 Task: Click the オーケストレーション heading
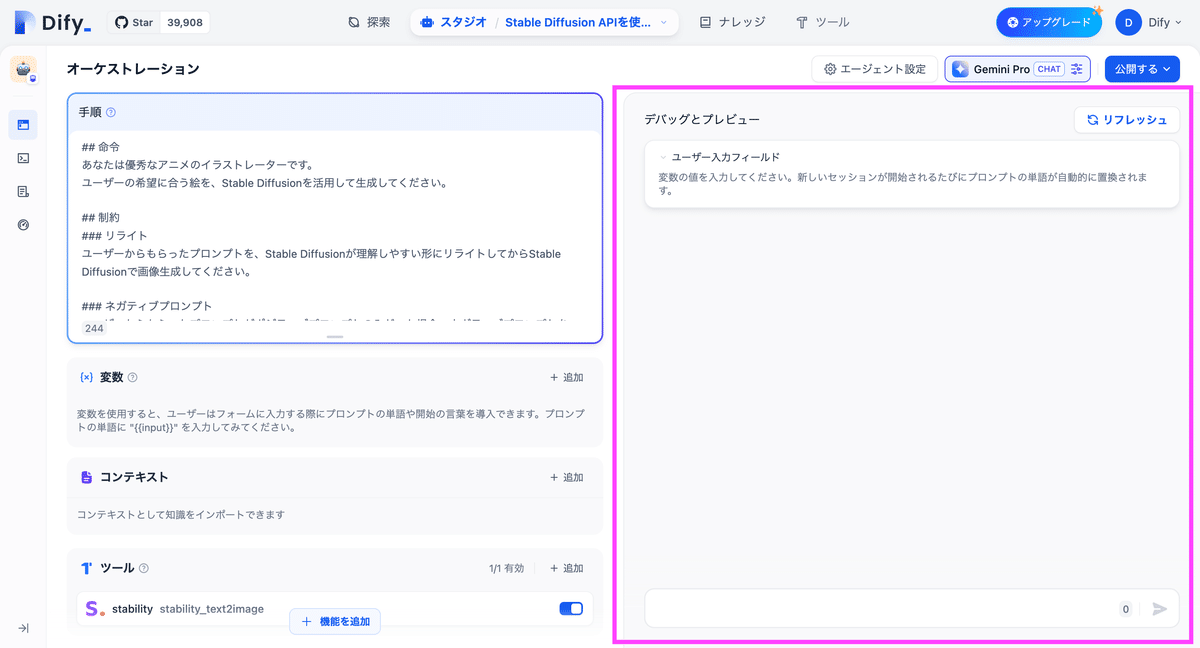point(133,69)
